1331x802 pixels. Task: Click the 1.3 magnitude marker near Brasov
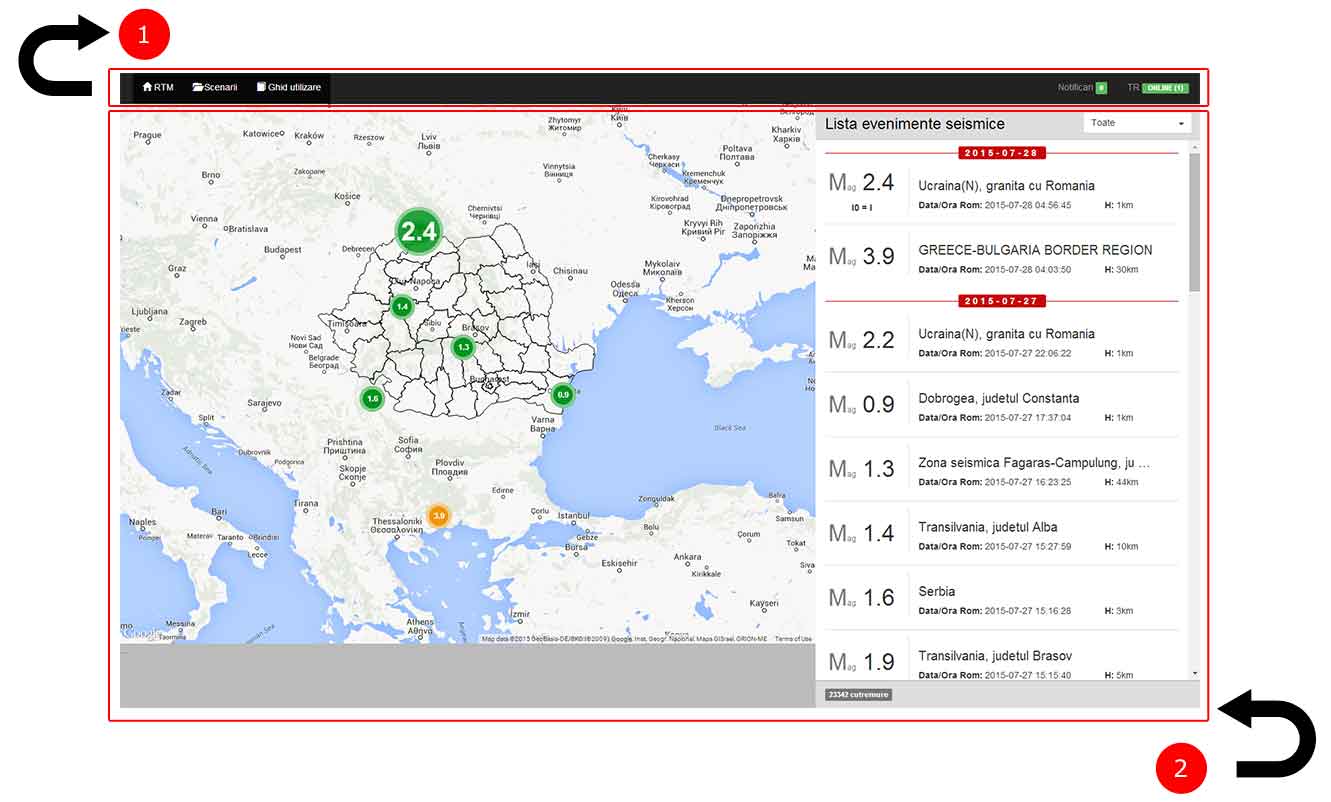462,347
